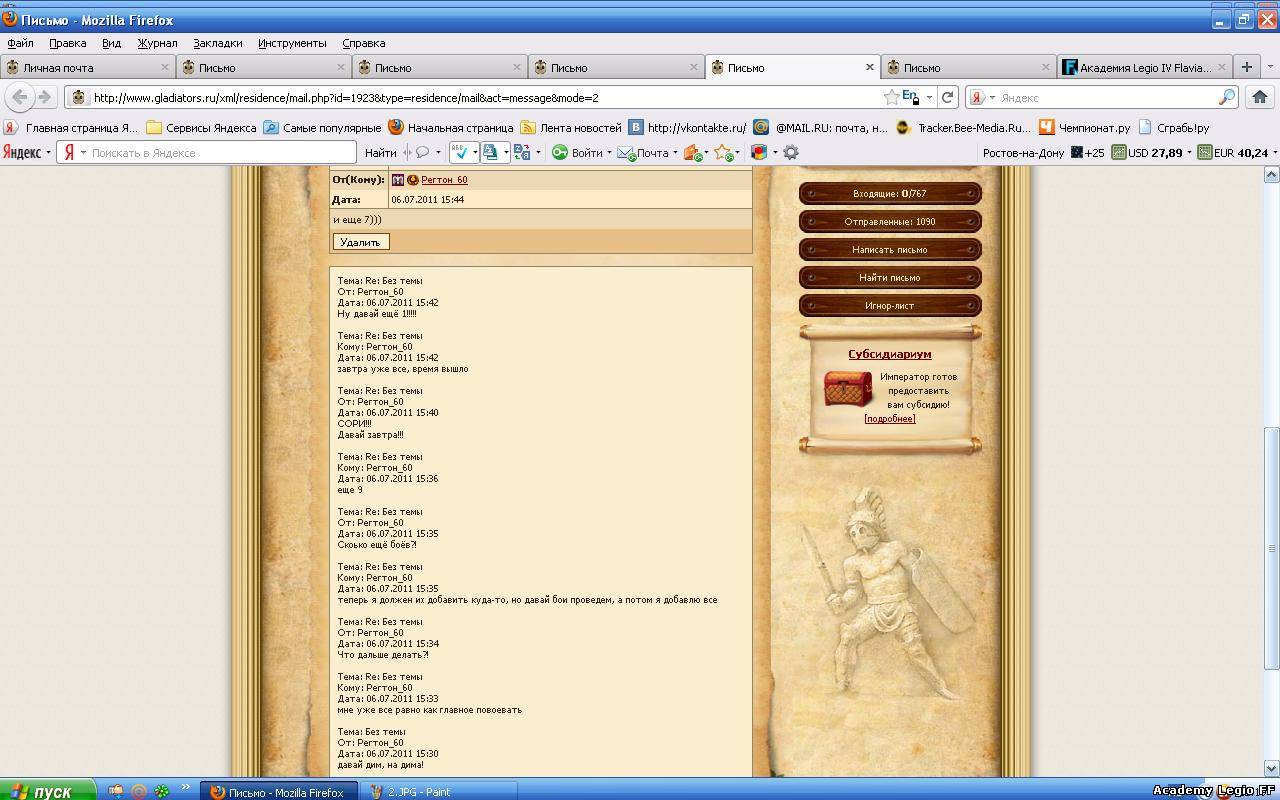Switch to the Личная почта tab
Image resolution: width=1280 pixels, height=800 pixels.
(87, 67)
